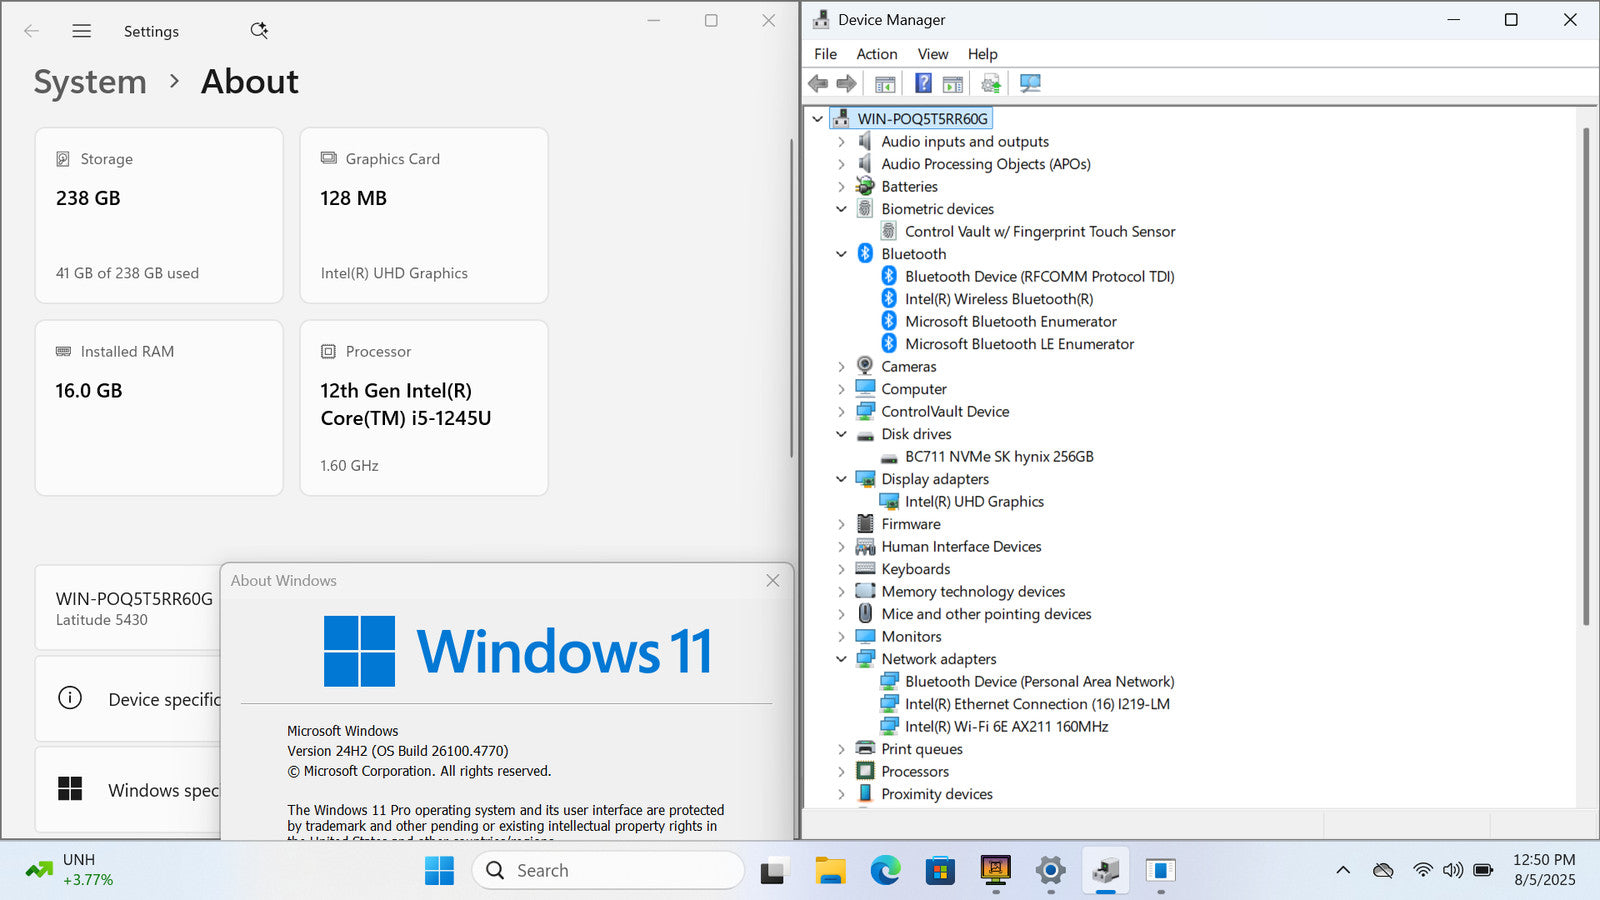1600x900 pixels.
Task: Open the Settings navigation hamburger menu
Action: [82, 31]
